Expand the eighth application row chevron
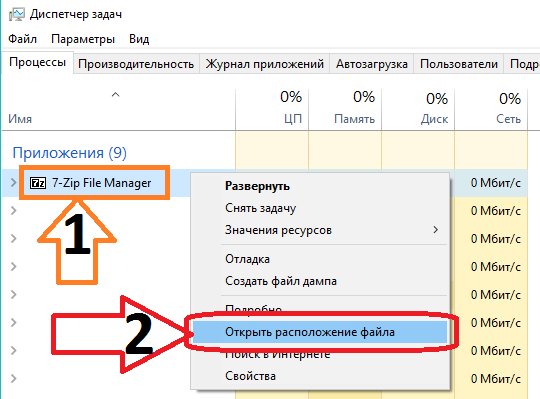The width and height of the screenshot is (540, 399). (13, 378)
